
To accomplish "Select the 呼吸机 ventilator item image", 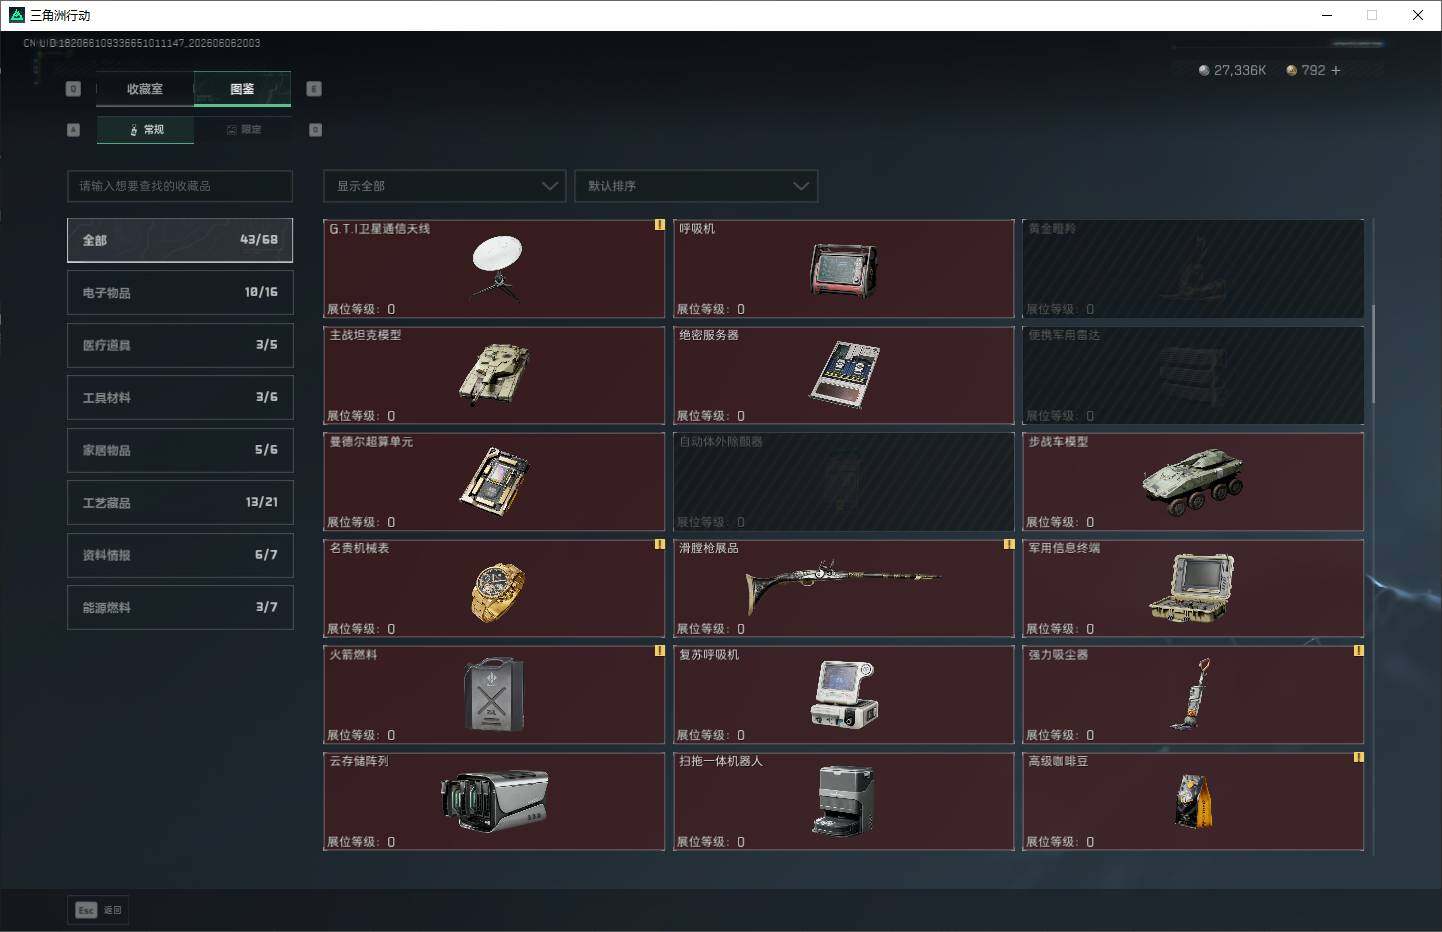I will pyautogui.click(x=843, y=270).
